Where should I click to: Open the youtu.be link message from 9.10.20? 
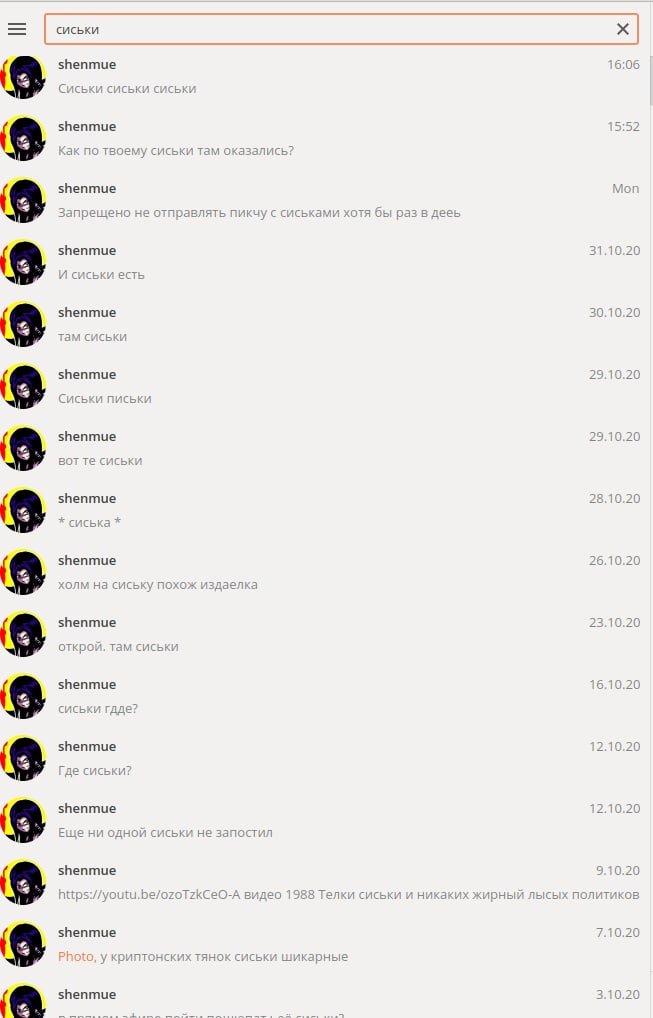point(326,882)
